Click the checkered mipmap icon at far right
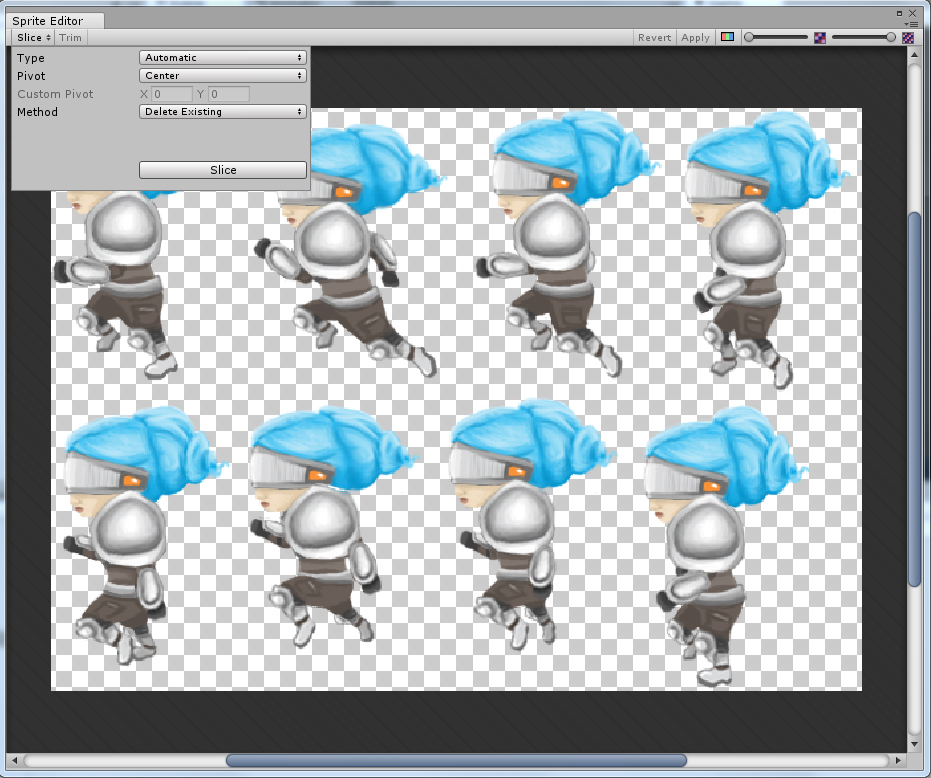931x778 pixels. pos(908,37)
